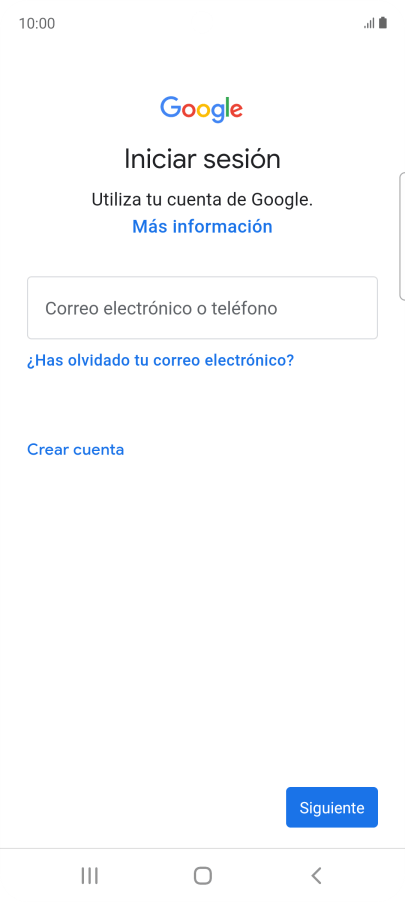Tap the 10:00 status bar clock

[x=37, y=24]
